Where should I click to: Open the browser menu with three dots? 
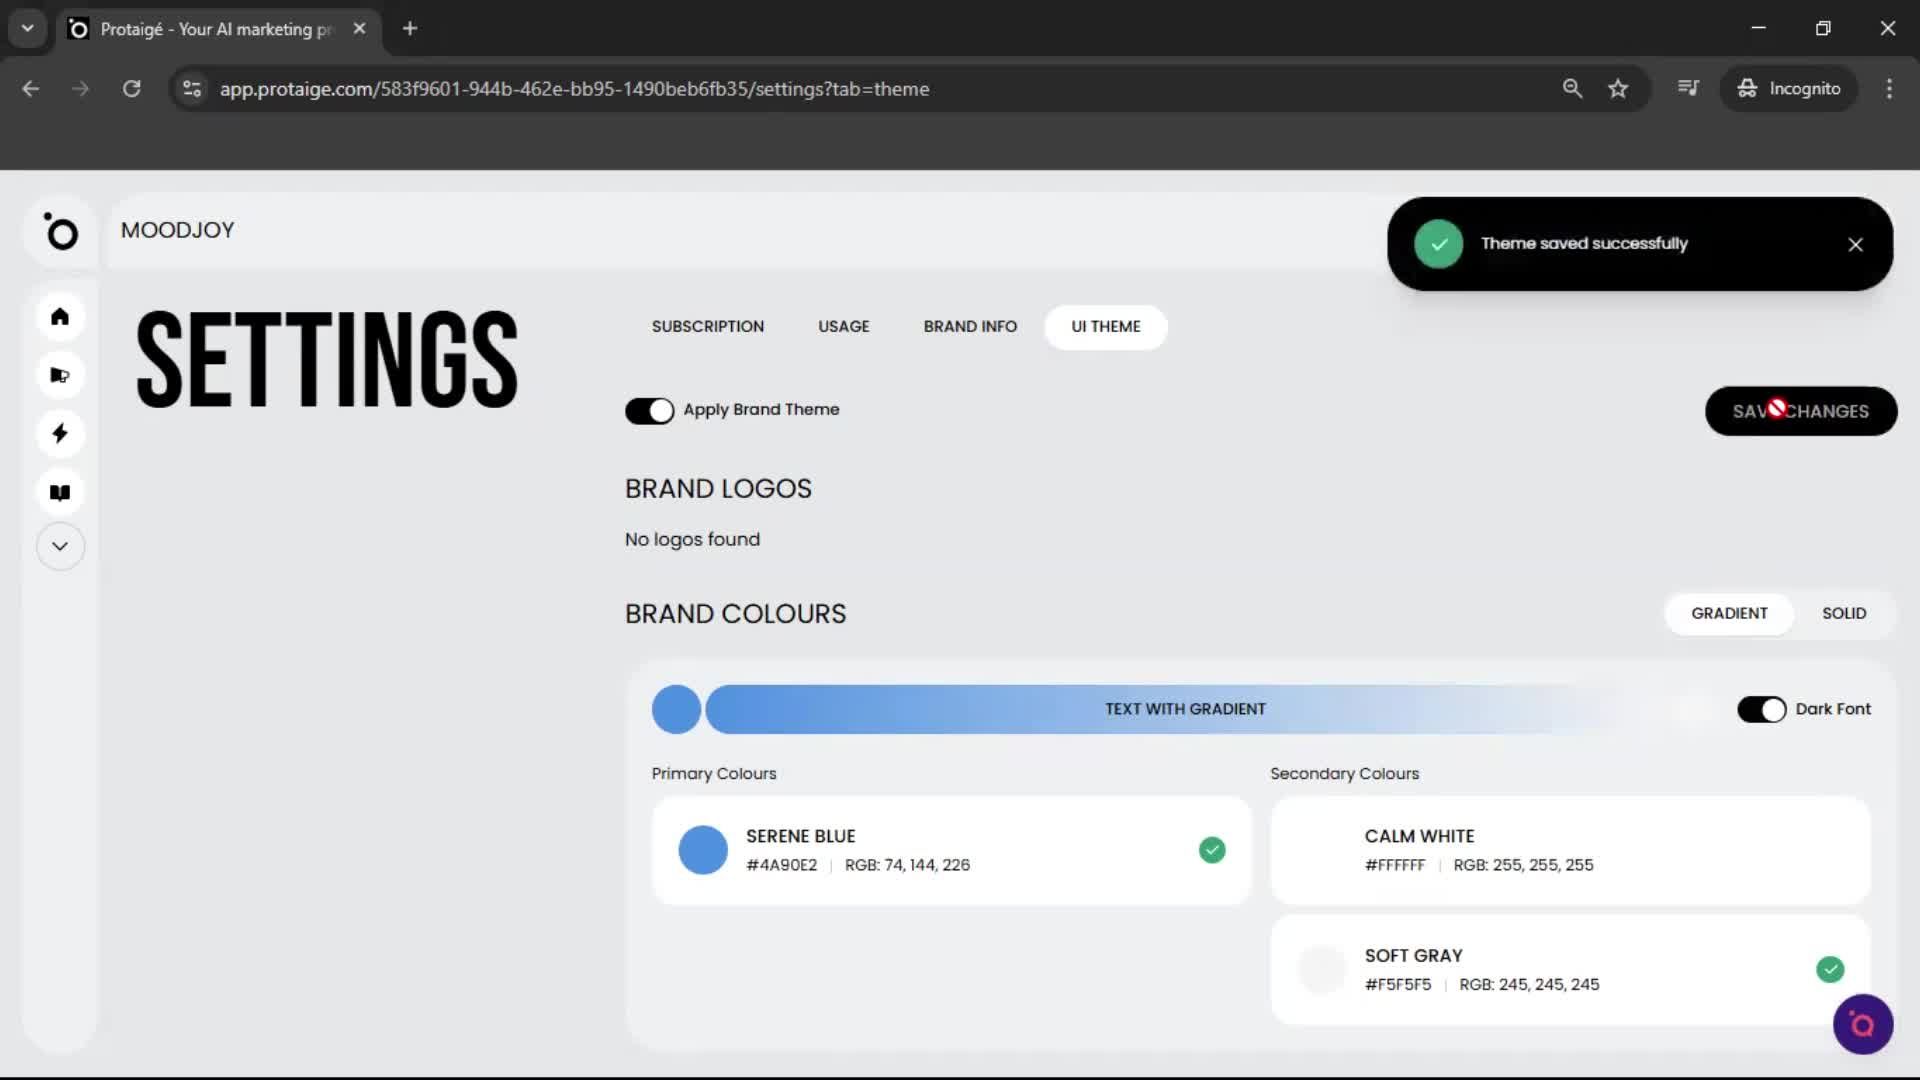point(1889,88)
